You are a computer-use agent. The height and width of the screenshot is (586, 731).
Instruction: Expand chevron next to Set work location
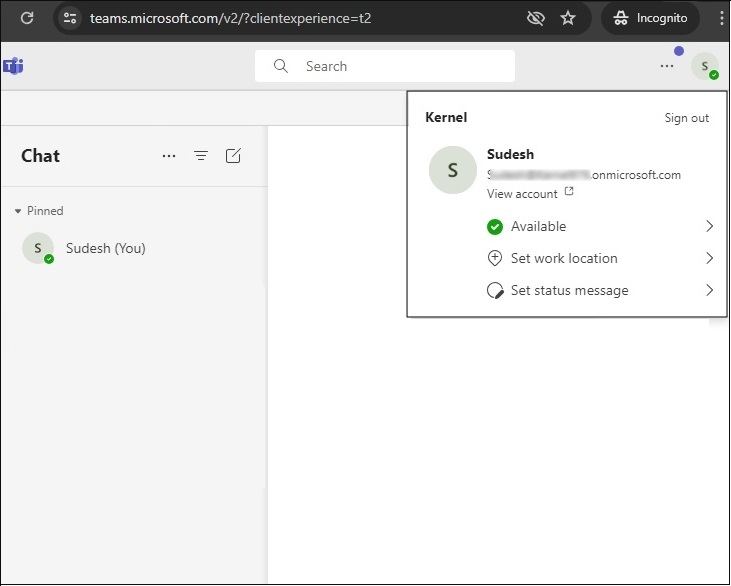709,258
